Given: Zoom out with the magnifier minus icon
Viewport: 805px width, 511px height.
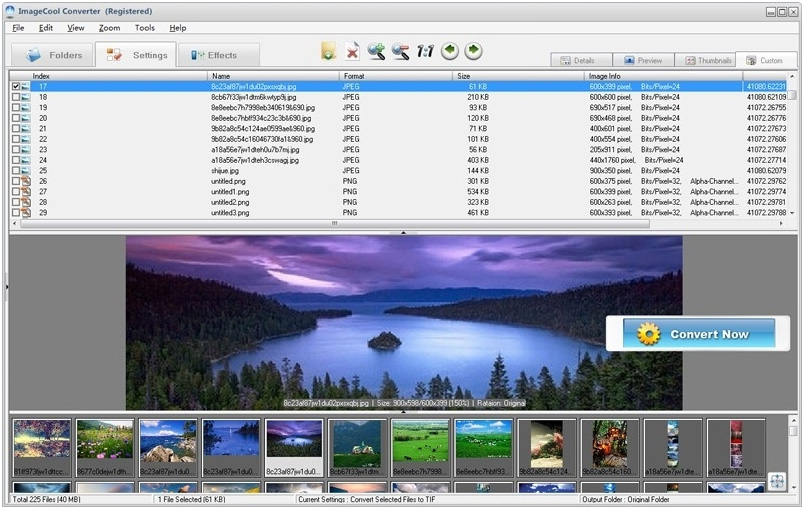Looking at the screenshot, I should point(400,51).
